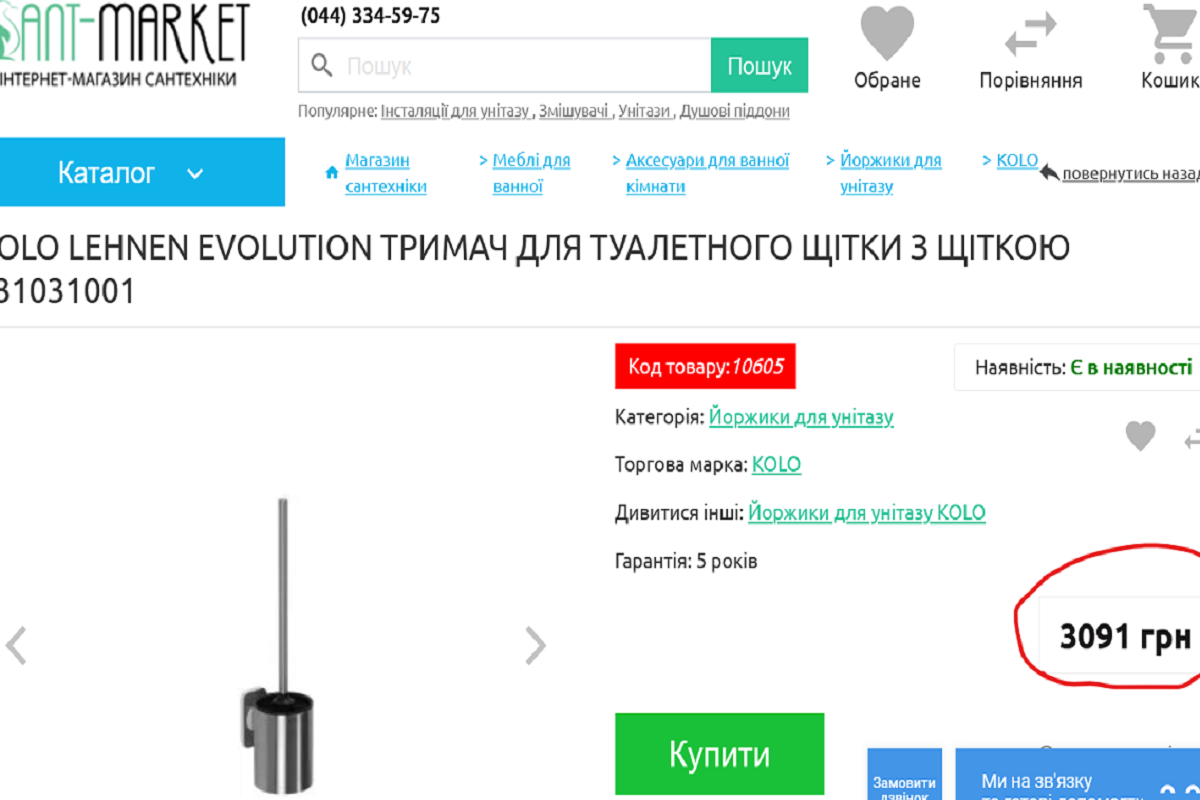Expand the Каталог dropdown menu
Image resolution: width=1200 pixels, height=800 pixels.
click(142, 172)
